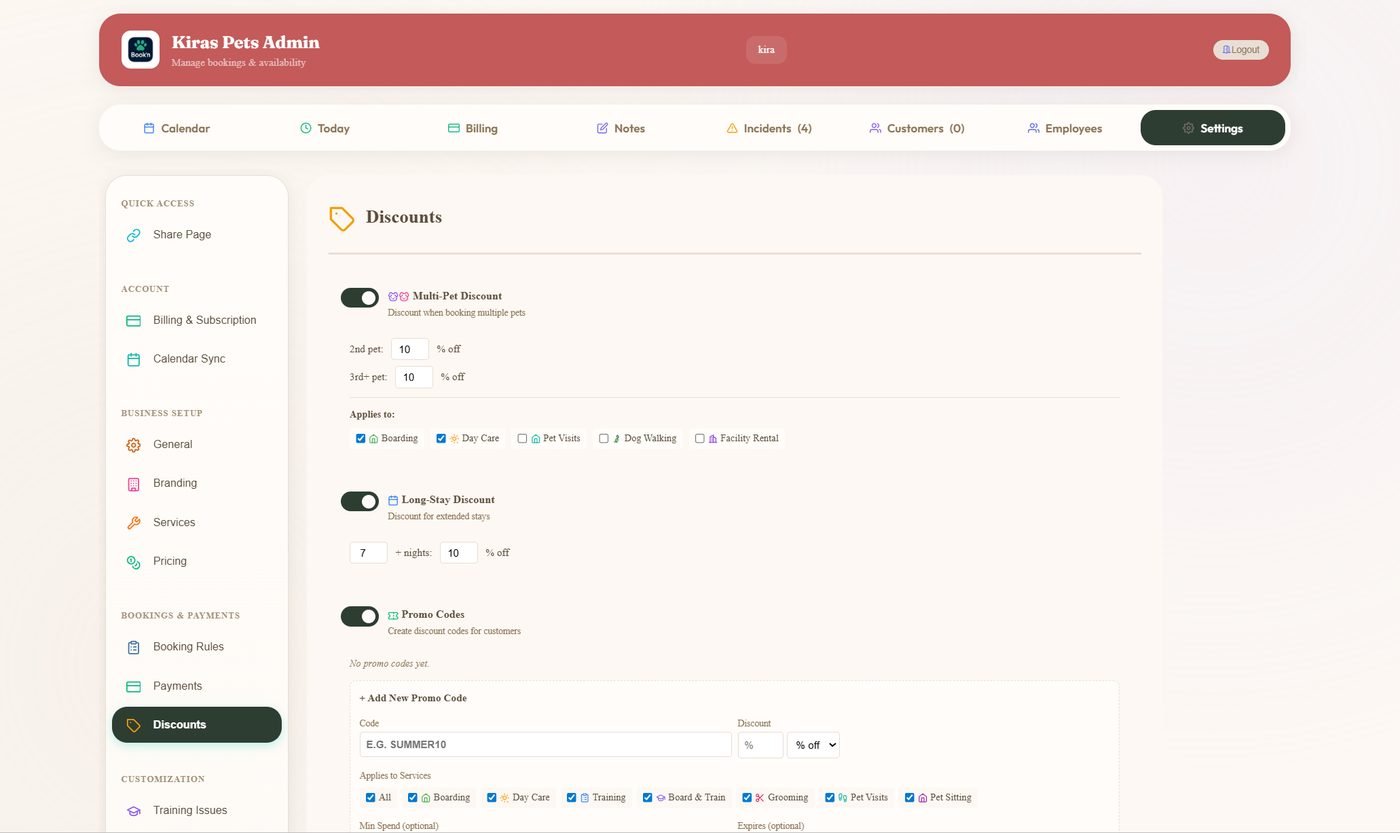Open Customers (0) tab
The image size is (1400, 833).
(916, 128)
